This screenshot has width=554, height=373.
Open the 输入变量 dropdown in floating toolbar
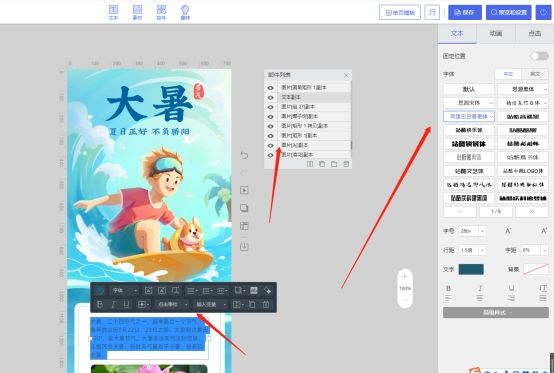tap(211, 304)
